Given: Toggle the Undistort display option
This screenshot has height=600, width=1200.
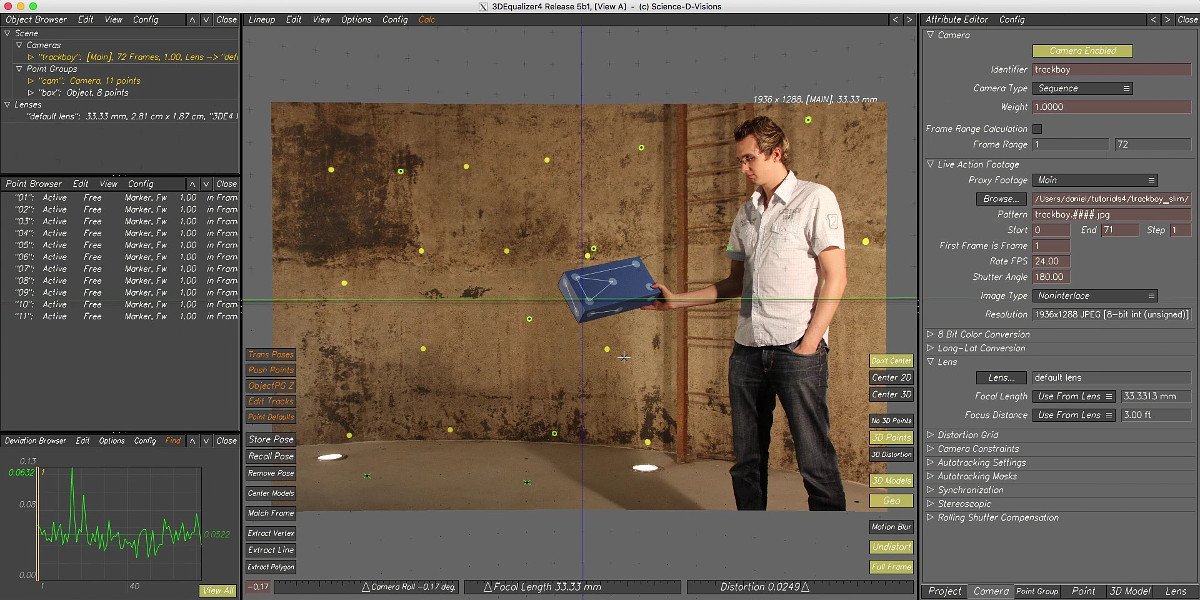Looking at the screenshot, I should point(891,547).
